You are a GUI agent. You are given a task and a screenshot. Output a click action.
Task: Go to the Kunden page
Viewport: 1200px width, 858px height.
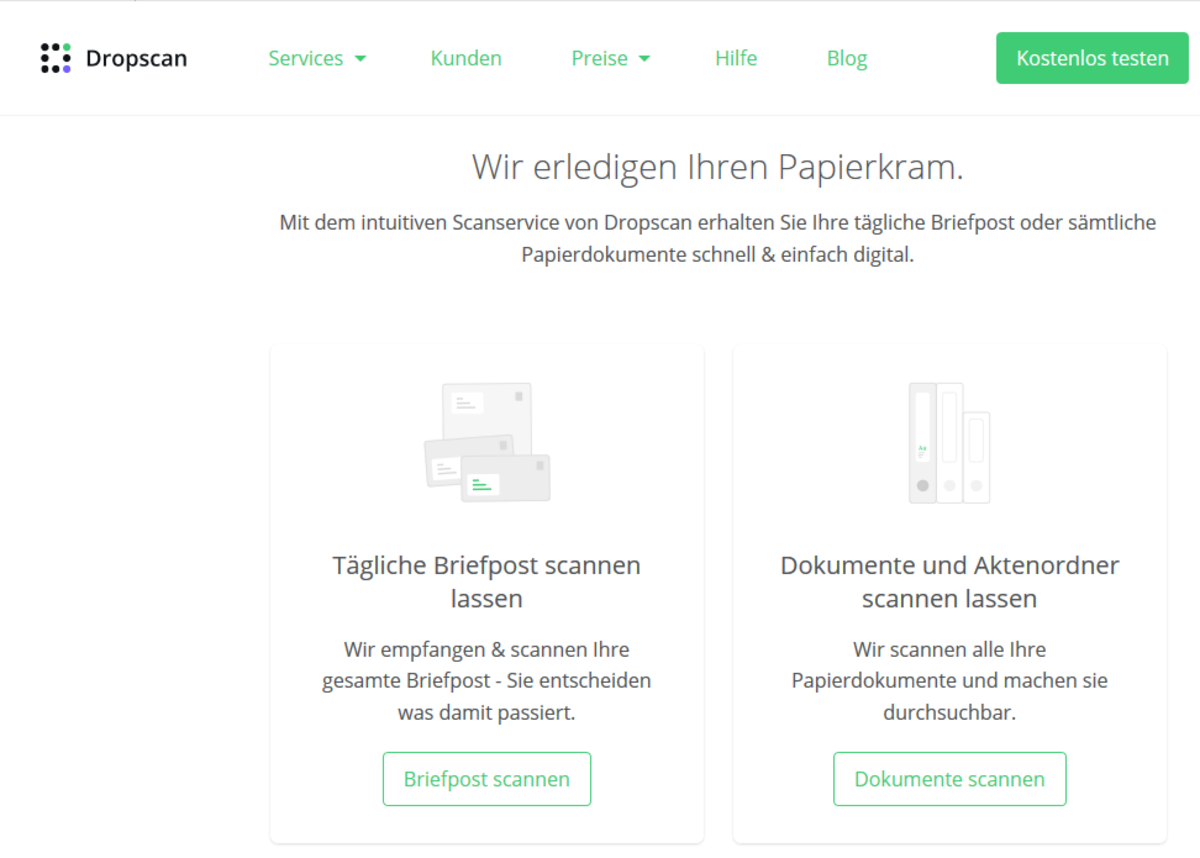(466, 58)
